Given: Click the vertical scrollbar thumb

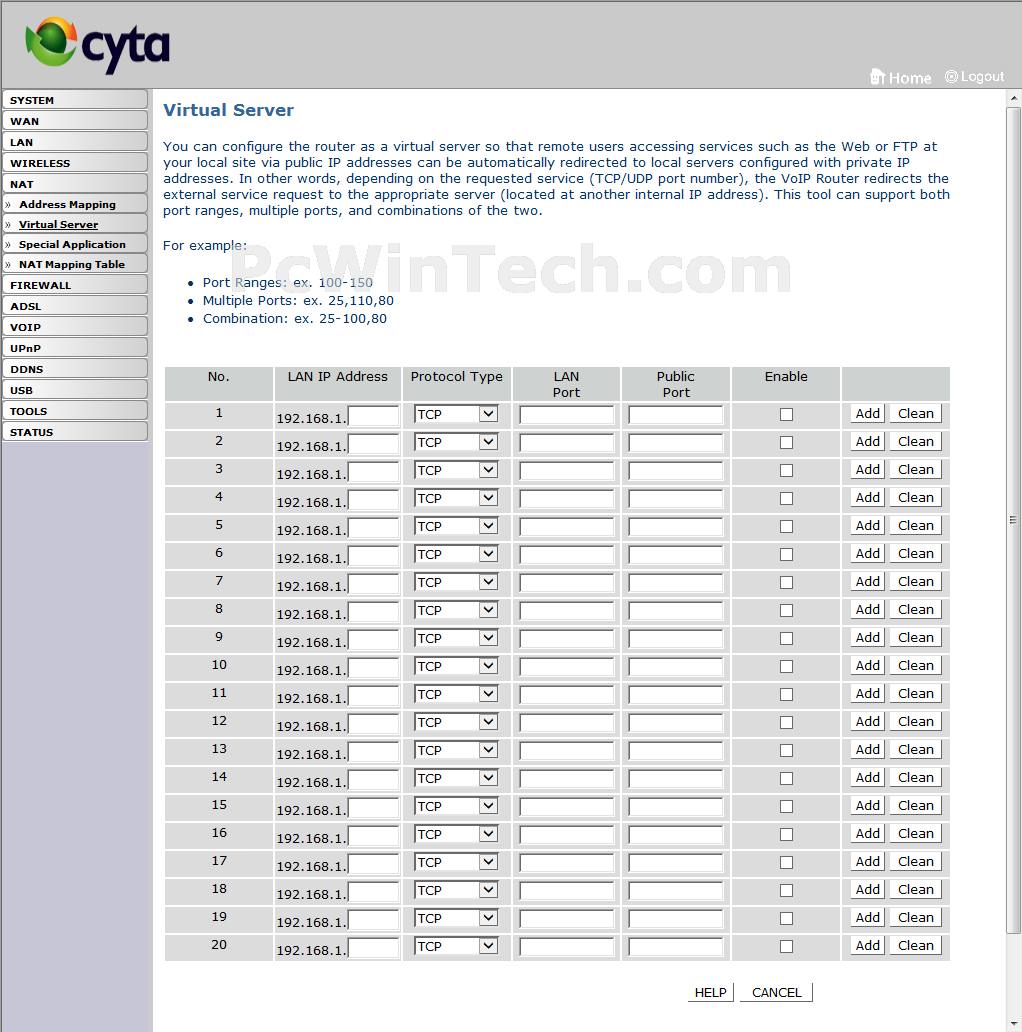Looking at the screenshot, I should coord(1013,520).
